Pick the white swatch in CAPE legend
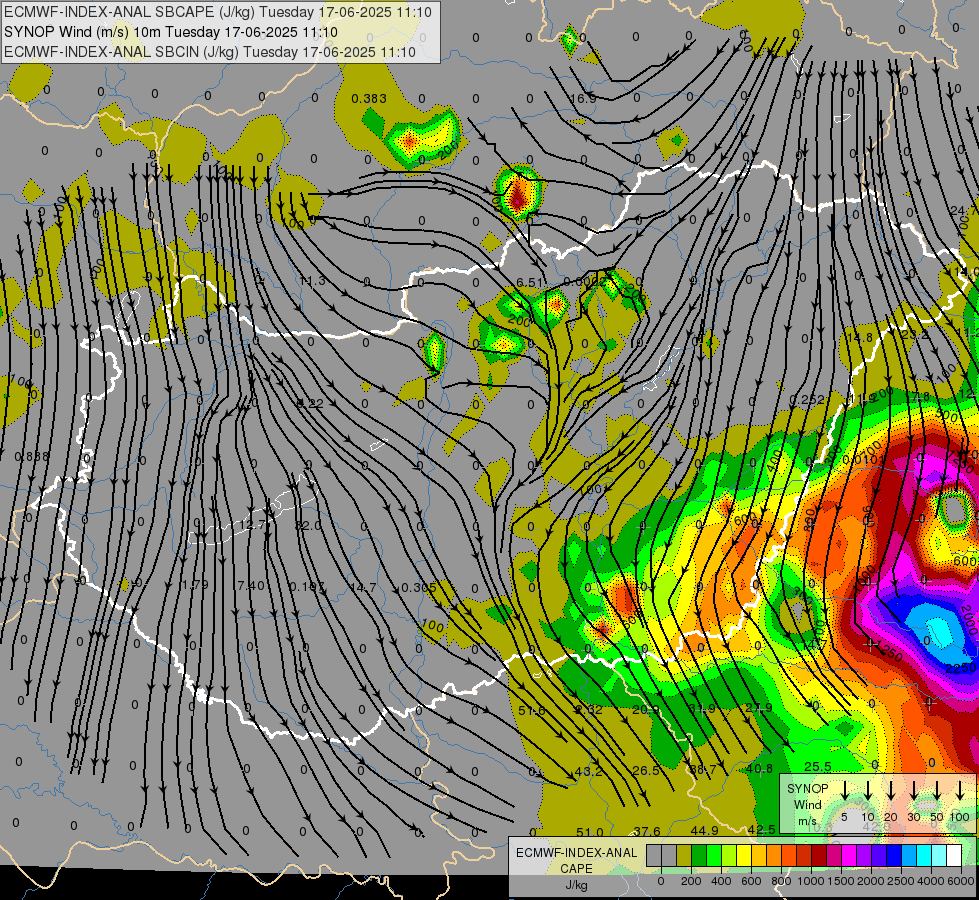 pos(955,855)
